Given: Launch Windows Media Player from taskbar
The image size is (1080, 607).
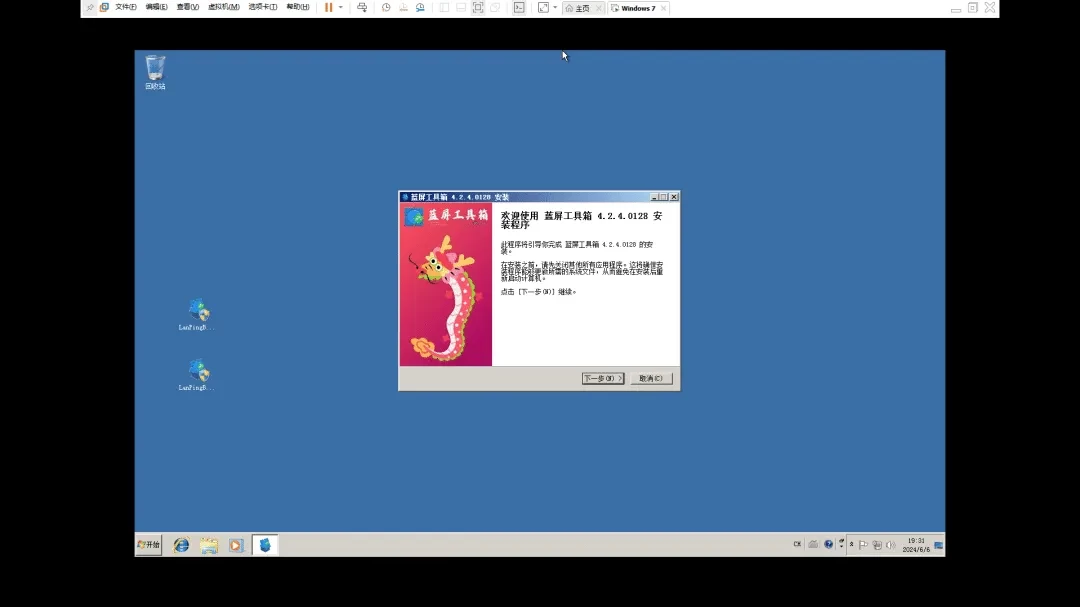Looking at the screenshot, I should (x=236, y=545).
